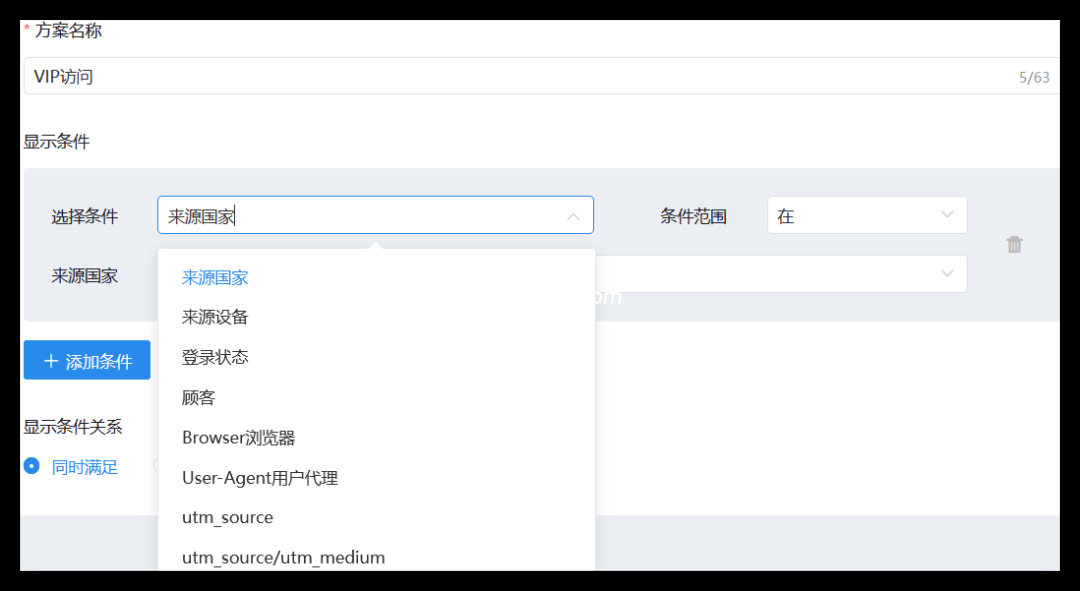This screenshot has width=1080, height=591.
Task: Click the 方案名称 input field
Action: click(x=541, y=76)
